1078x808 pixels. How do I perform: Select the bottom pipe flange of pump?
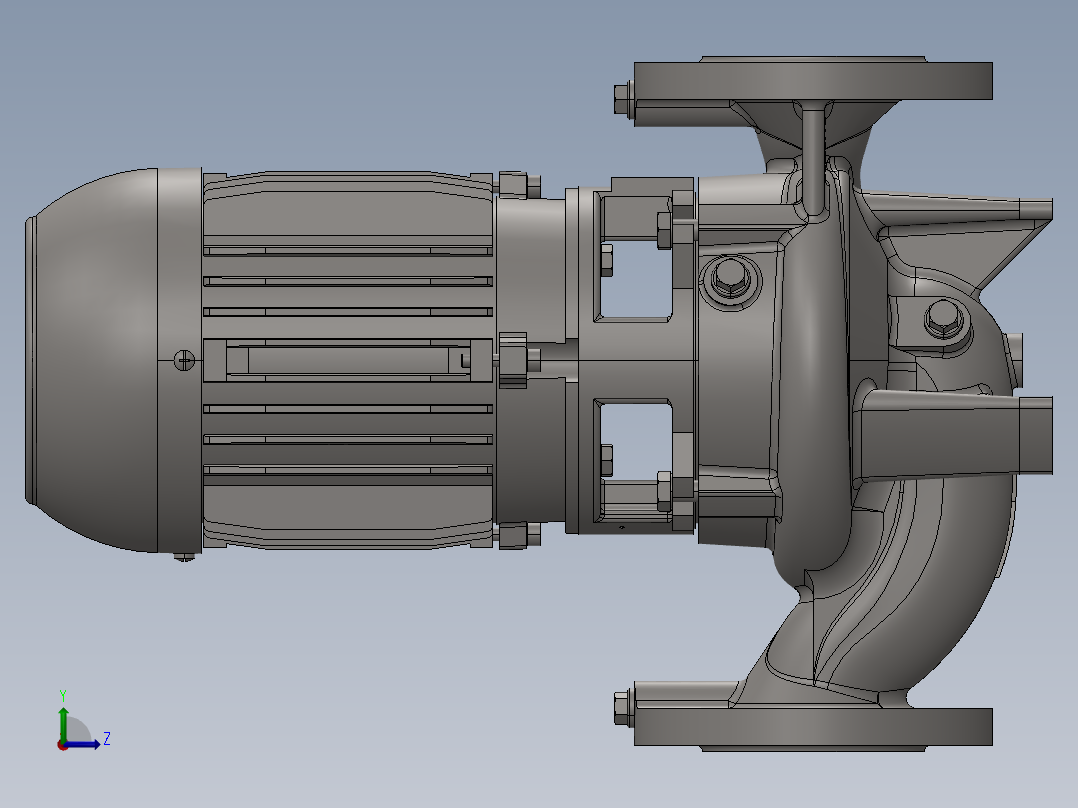(x=813, y=728)
